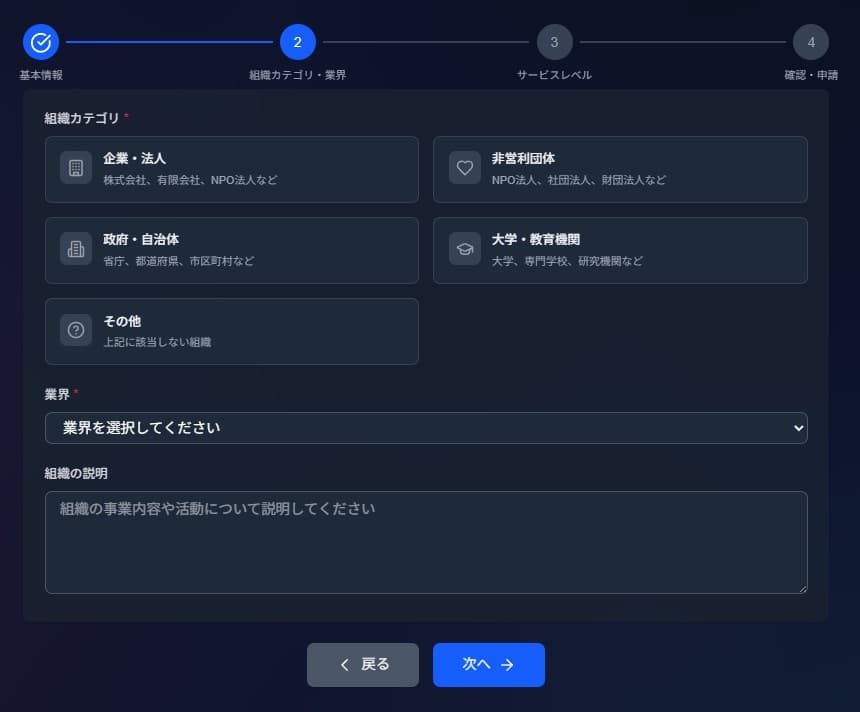Image resolution: width=860 pixels, height=712 pixels.
Task: Click the heart icon for 非営利団体
Action: point(464,168)
